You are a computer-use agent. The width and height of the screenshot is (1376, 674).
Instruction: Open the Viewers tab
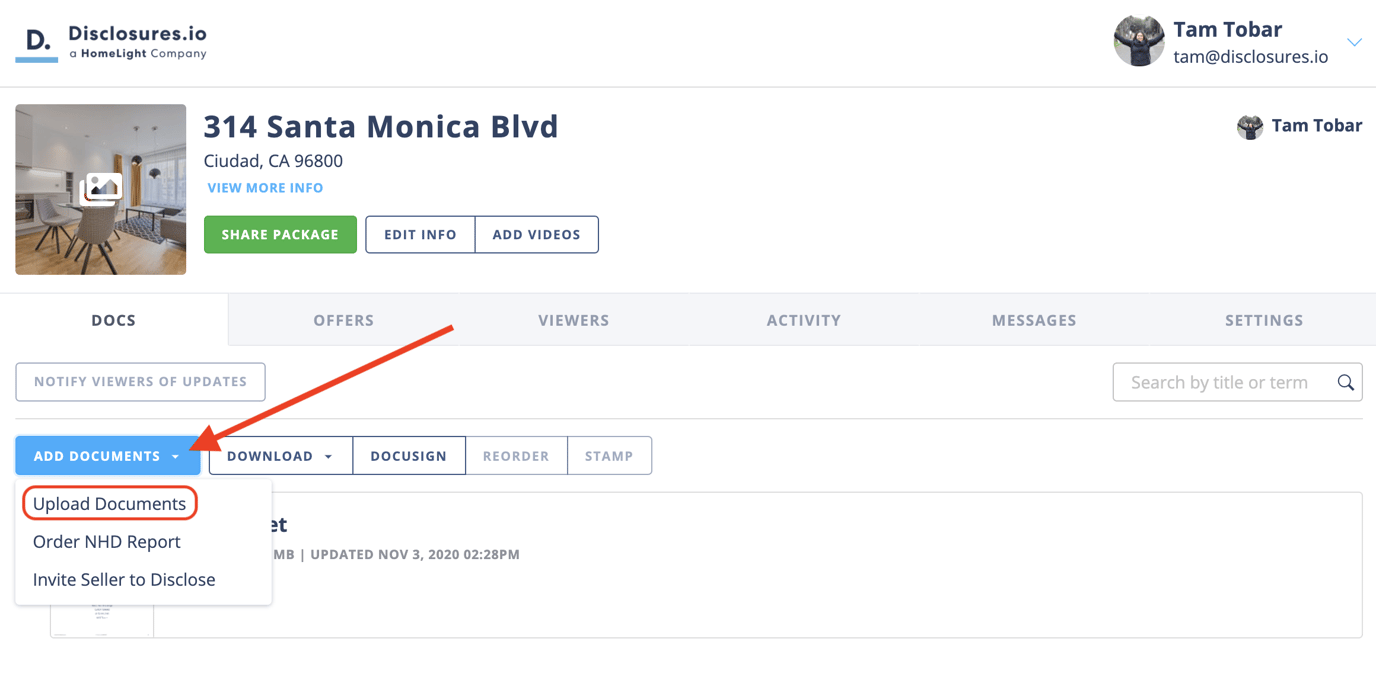[x=574, y=320]
